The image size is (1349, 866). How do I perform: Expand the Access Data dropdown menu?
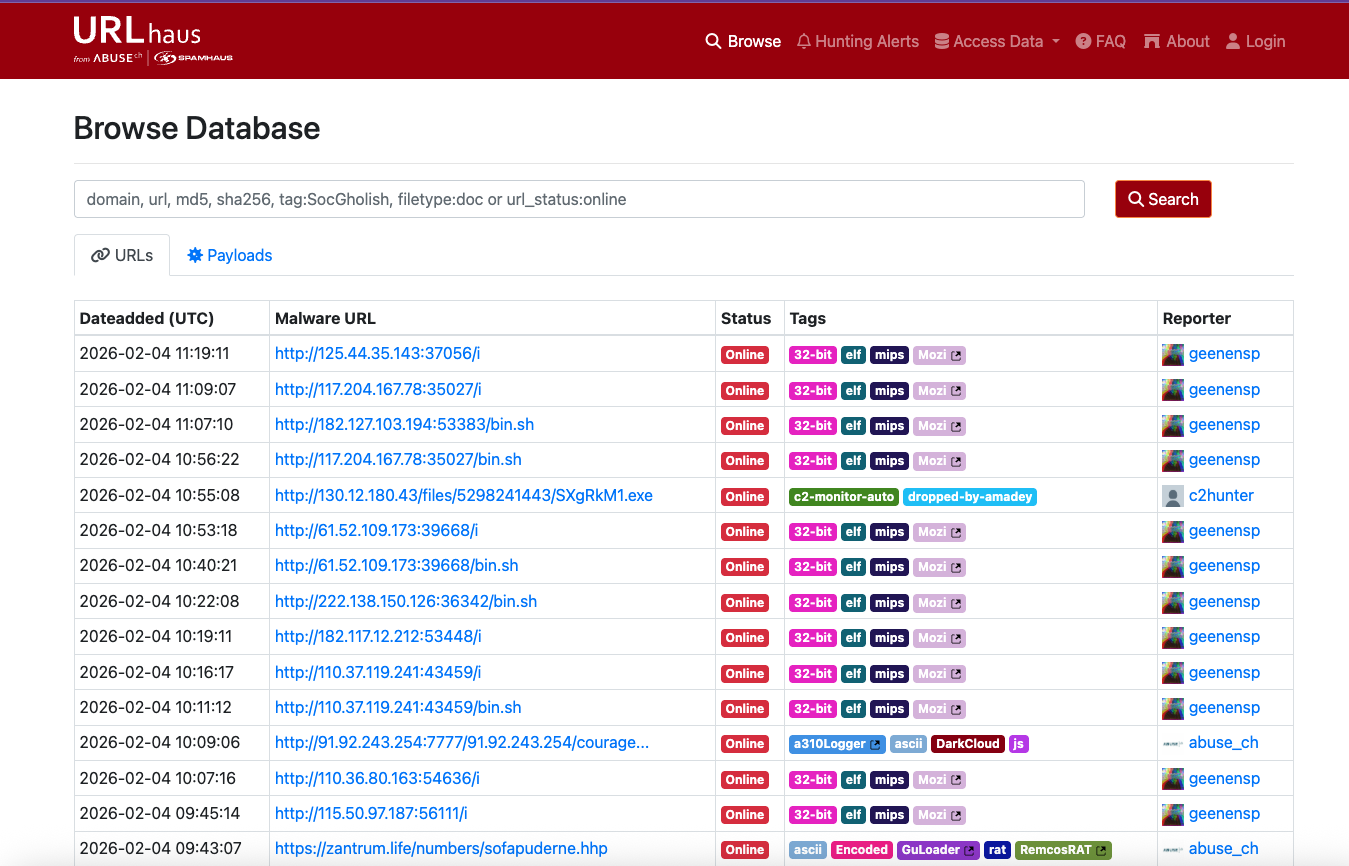point(996,41)
